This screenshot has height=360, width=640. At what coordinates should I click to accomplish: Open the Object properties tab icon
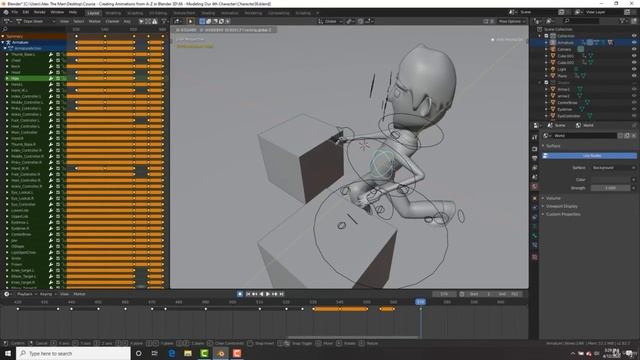535,198
